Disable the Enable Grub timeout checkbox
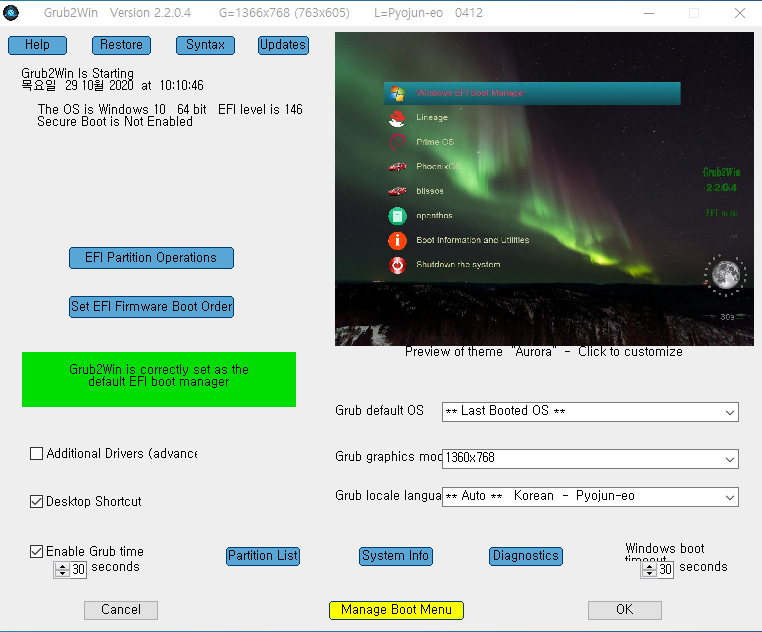The height and width of the screenshot is (632, 762). pyautogui.click(x=36, y=551)
